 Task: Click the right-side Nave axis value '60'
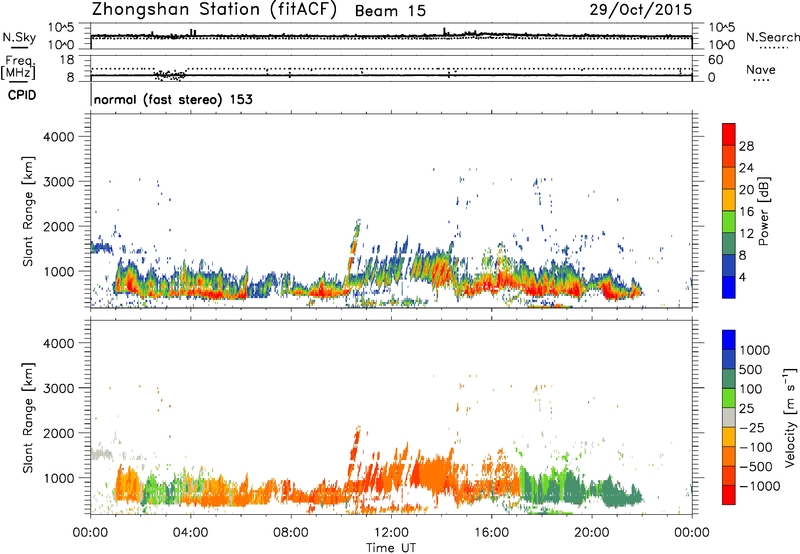pyautogui.click(x=715, y=60)
